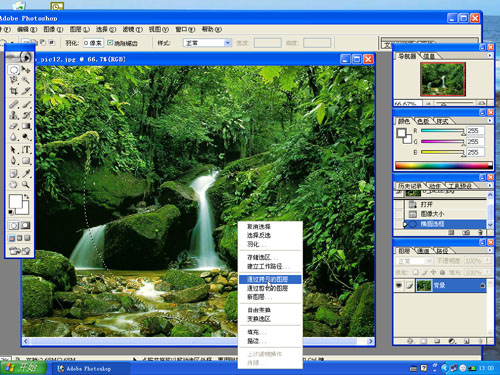Viewport: 500px width, 375px height.
Task: Expand the Layers panel flyout menu arrow
Action: coord(490,250)
